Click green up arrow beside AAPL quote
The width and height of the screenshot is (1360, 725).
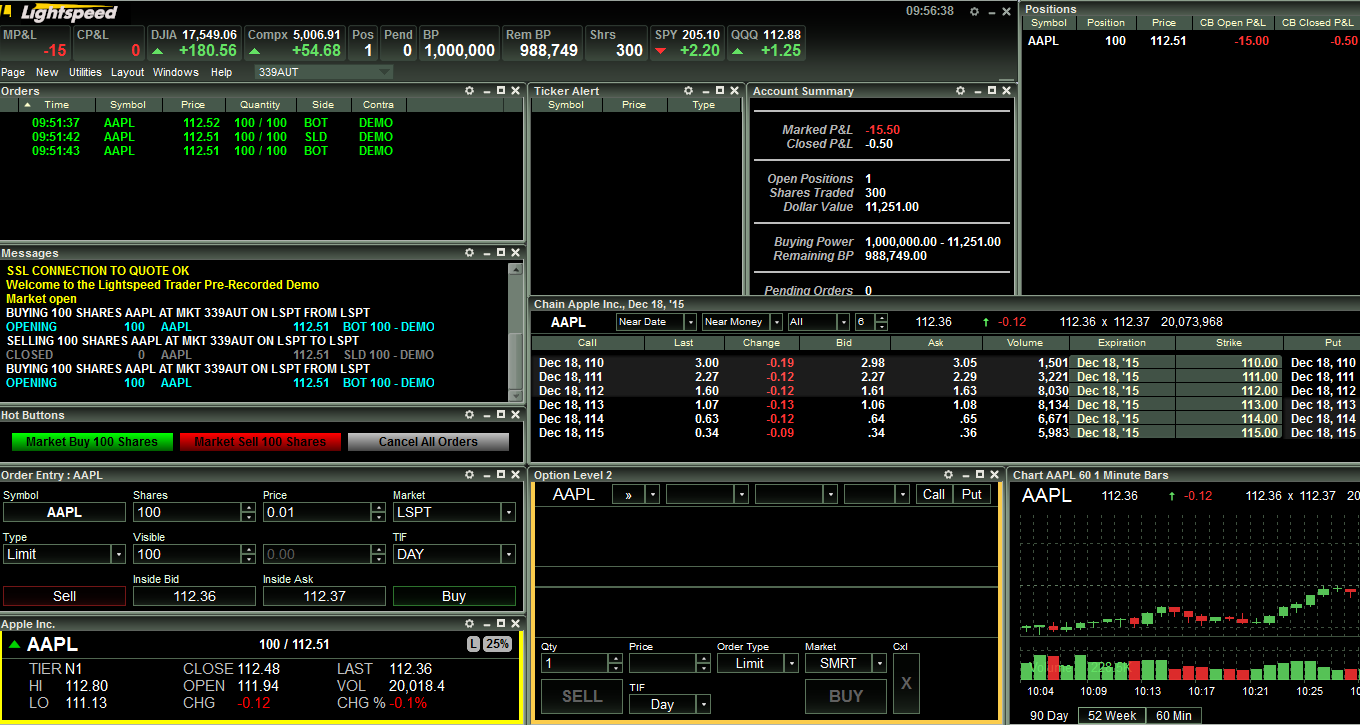14,645
